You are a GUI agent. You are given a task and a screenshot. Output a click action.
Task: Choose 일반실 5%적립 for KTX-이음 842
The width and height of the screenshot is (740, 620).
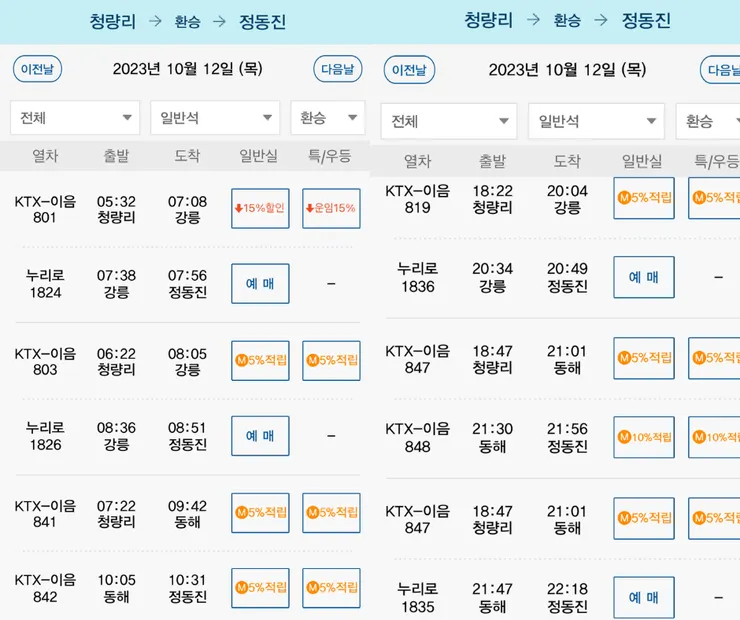[260, 588]
